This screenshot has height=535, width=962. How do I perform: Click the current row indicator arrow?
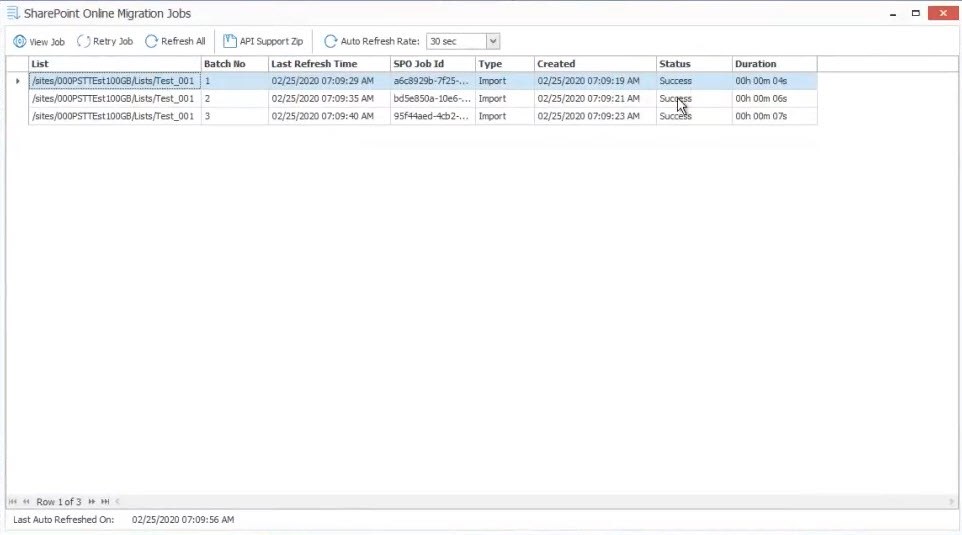coord(17,81)
